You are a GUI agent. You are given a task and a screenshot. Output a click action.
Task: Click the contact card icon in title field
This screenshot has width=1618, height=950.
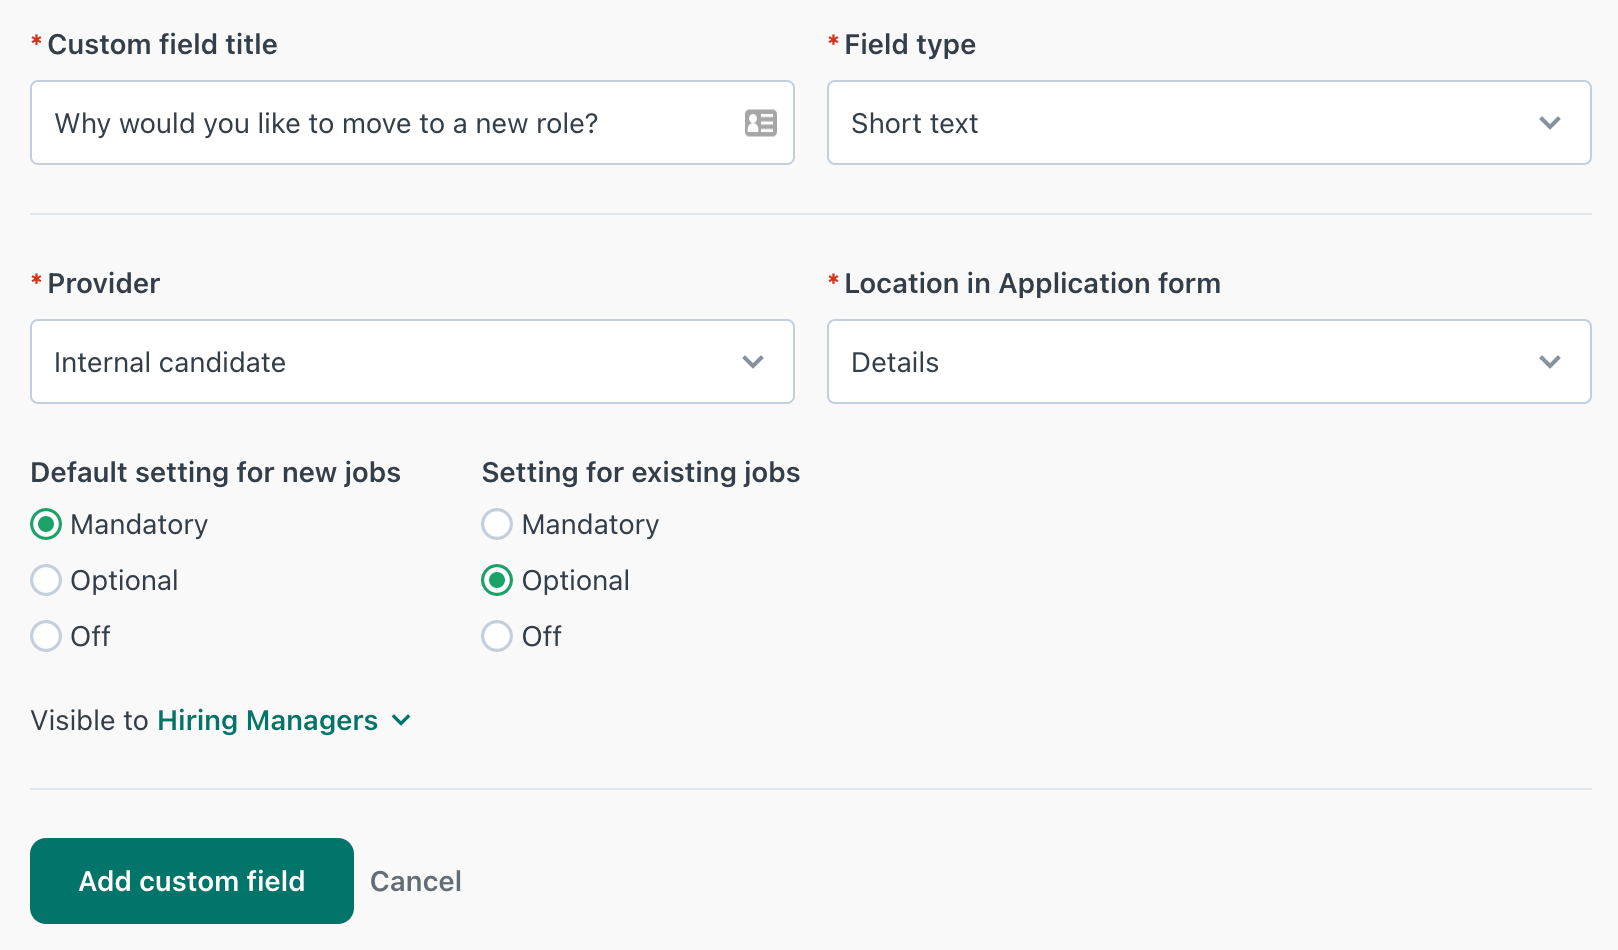pyautogui.click(x=760, y=123)
